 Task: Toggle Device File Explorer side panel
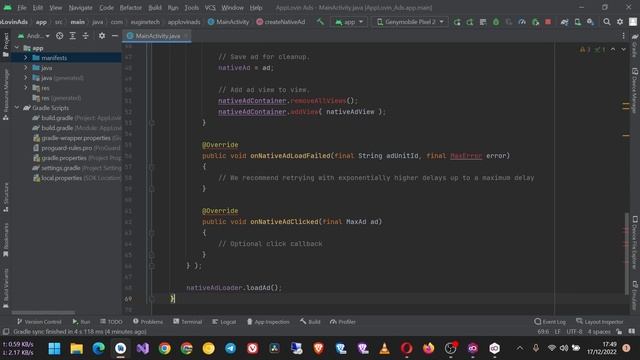click(x=635, y=242)
